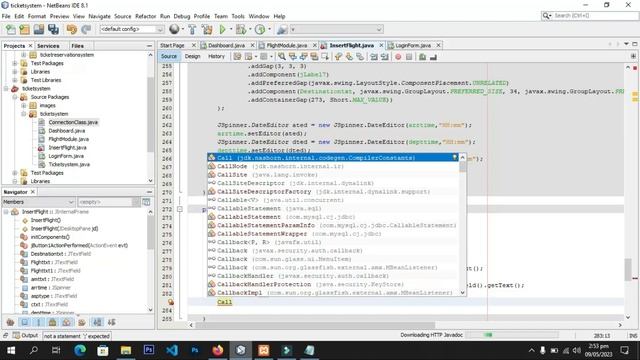Select jButton1ActionPerformed in Navigator
This screenshot has width=640, height=360.
point(79,246)
